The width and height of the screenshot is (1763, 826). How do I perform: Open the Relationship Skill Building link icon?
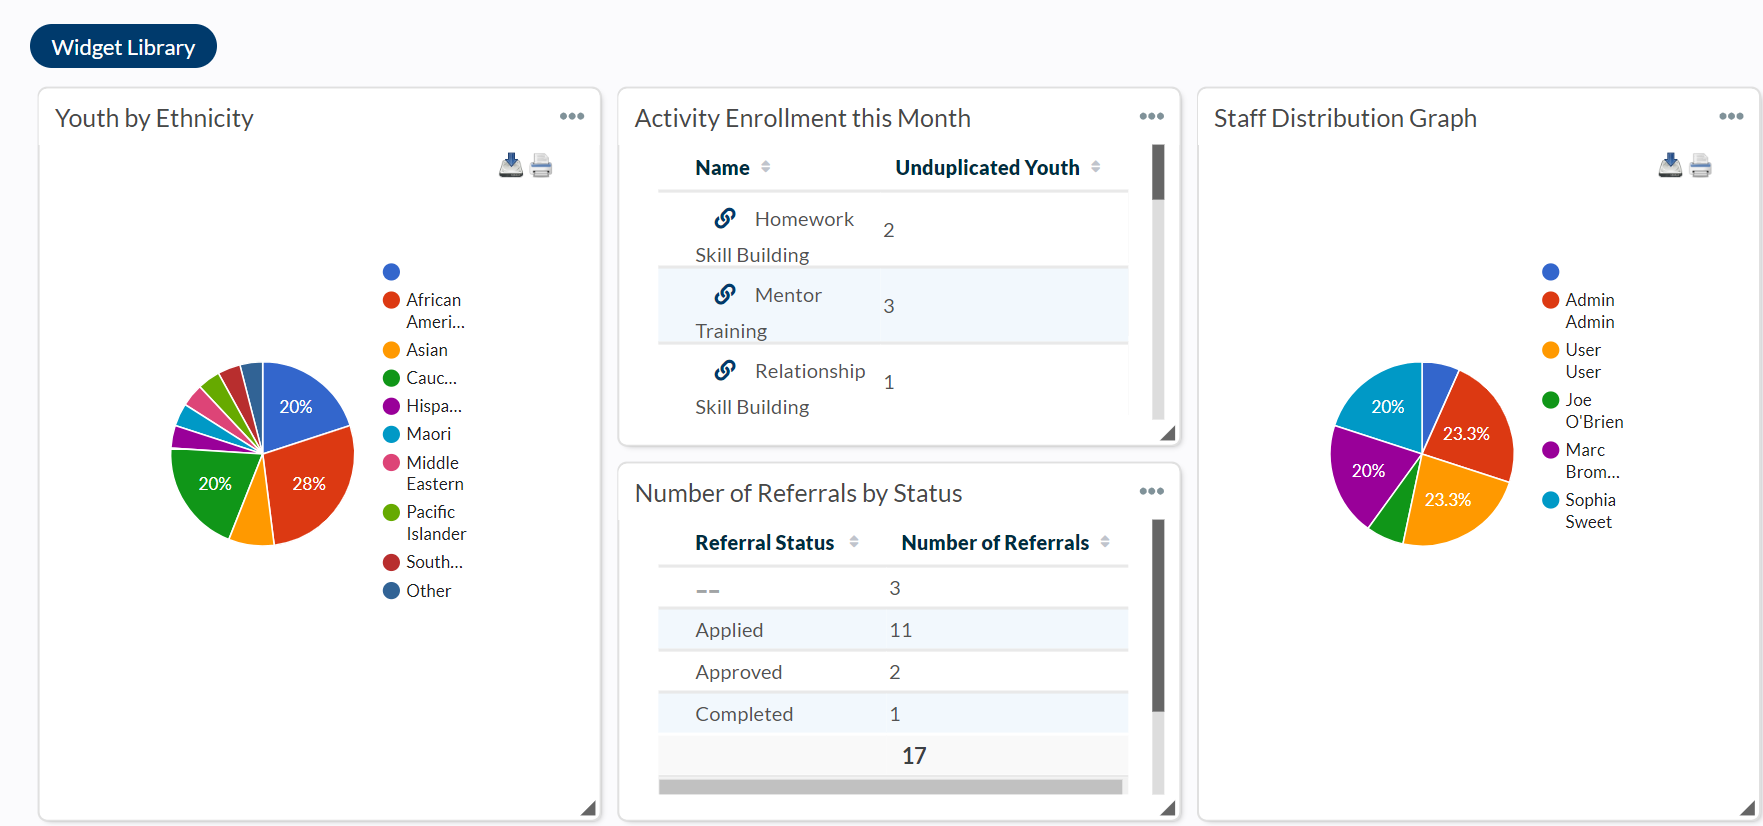click(725, 370)
